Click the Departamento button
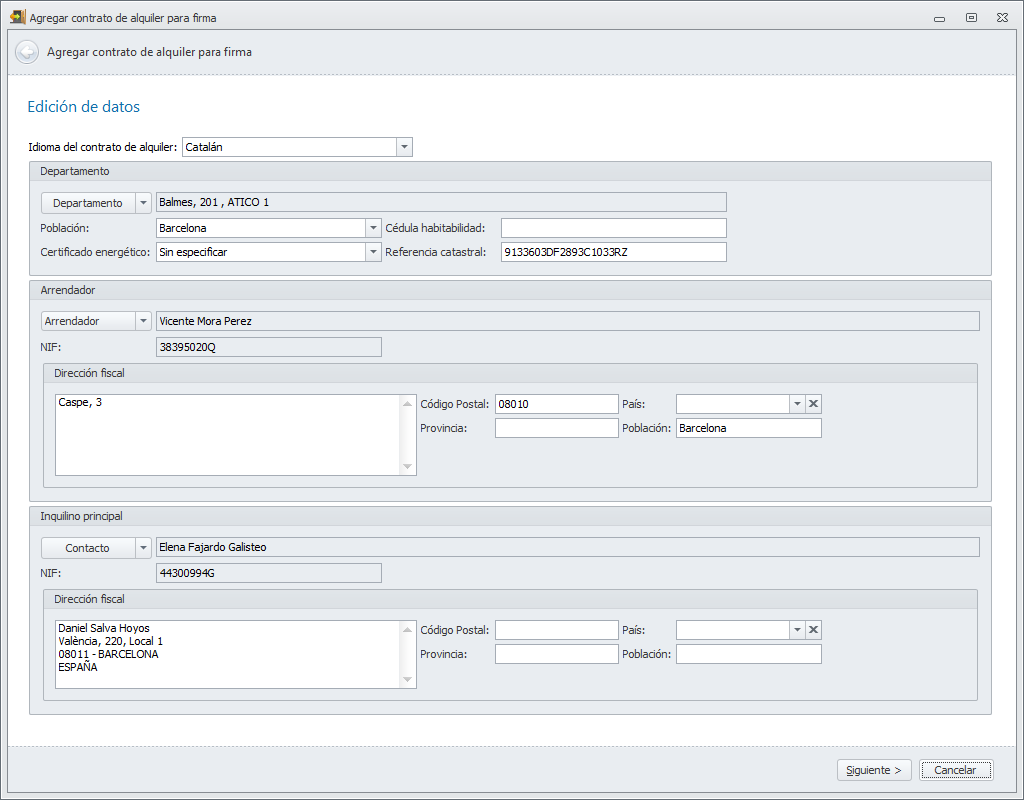The width and height of the screenshot is (1024, 800). coord(88,203)
